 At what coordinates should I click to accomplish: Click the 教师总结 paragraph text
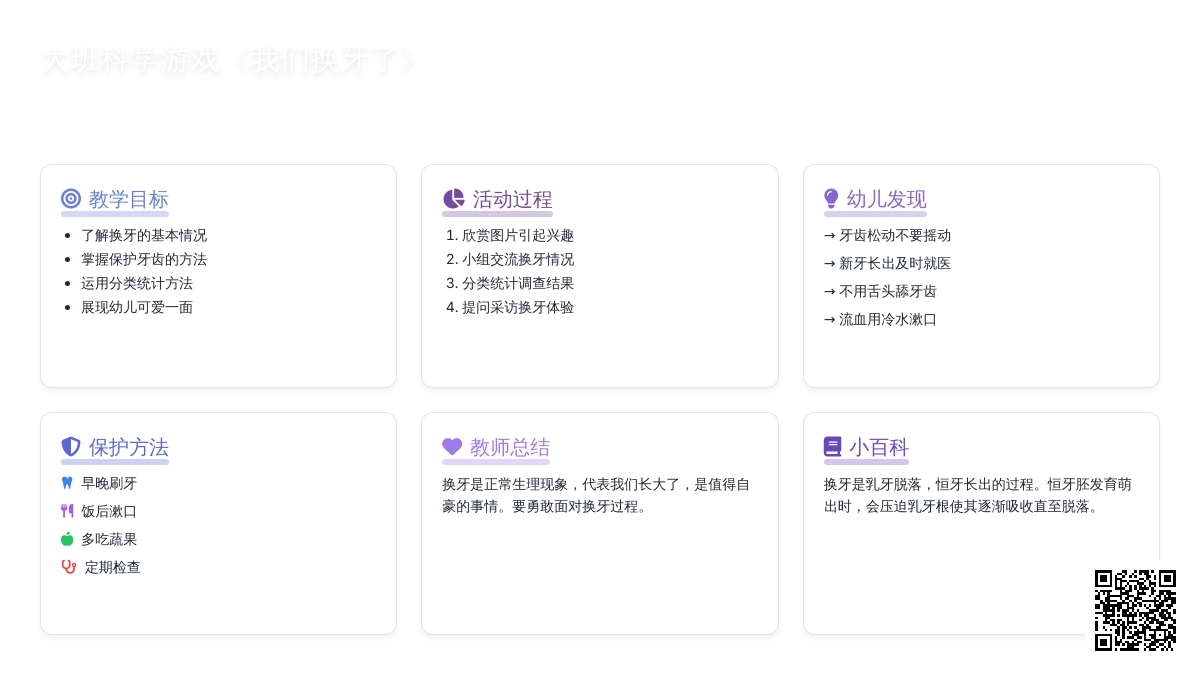[596, 495]
